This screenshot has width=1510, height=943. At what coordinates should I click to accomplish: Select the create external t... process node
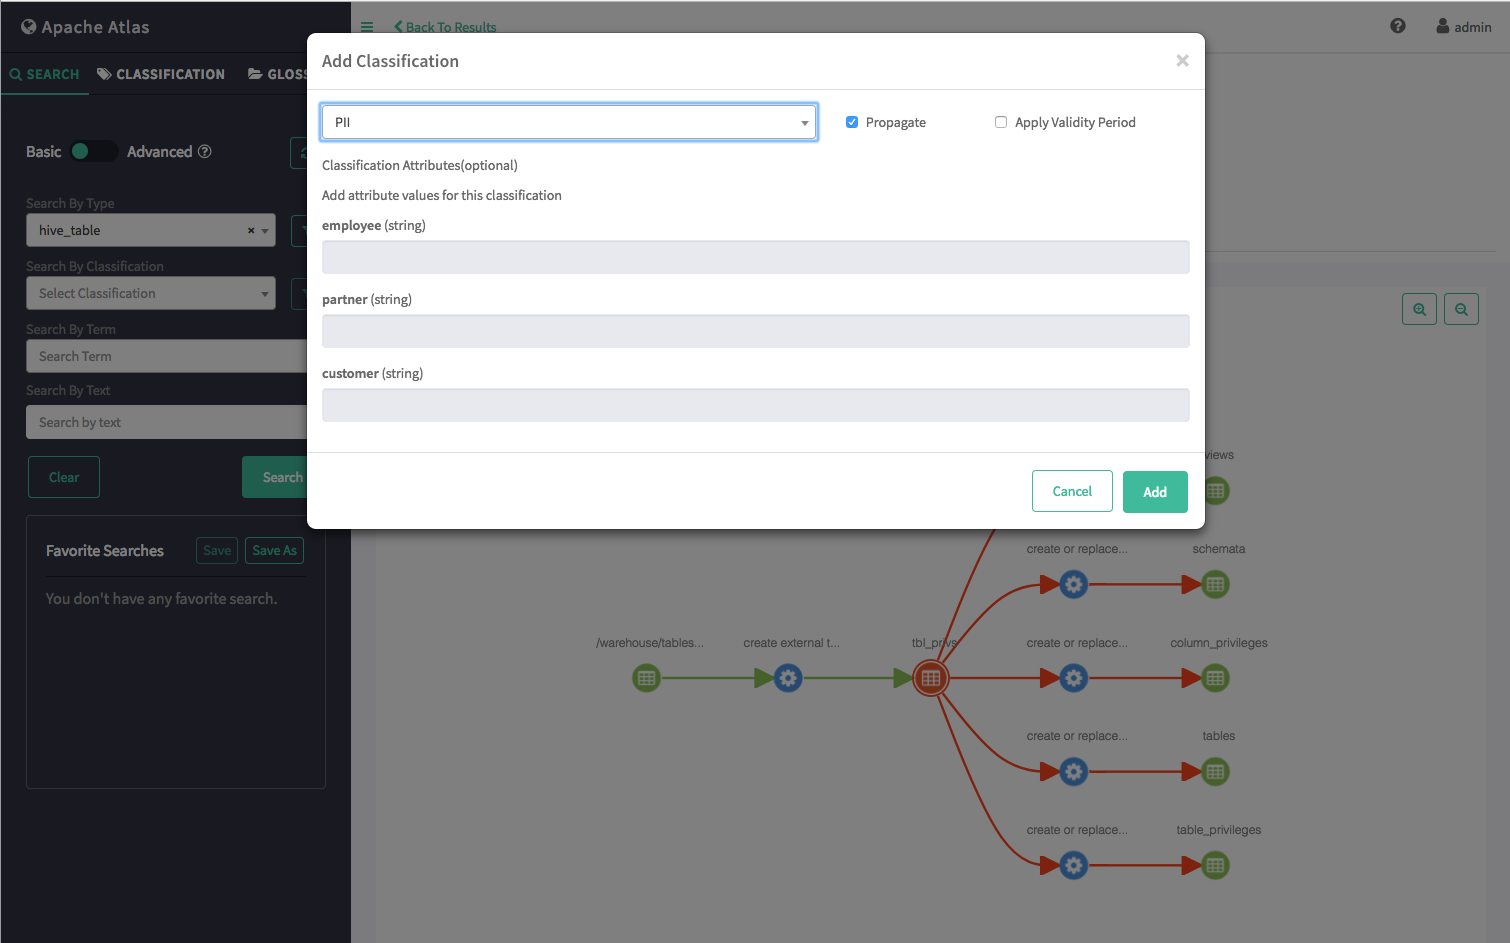tap(788, 678)
